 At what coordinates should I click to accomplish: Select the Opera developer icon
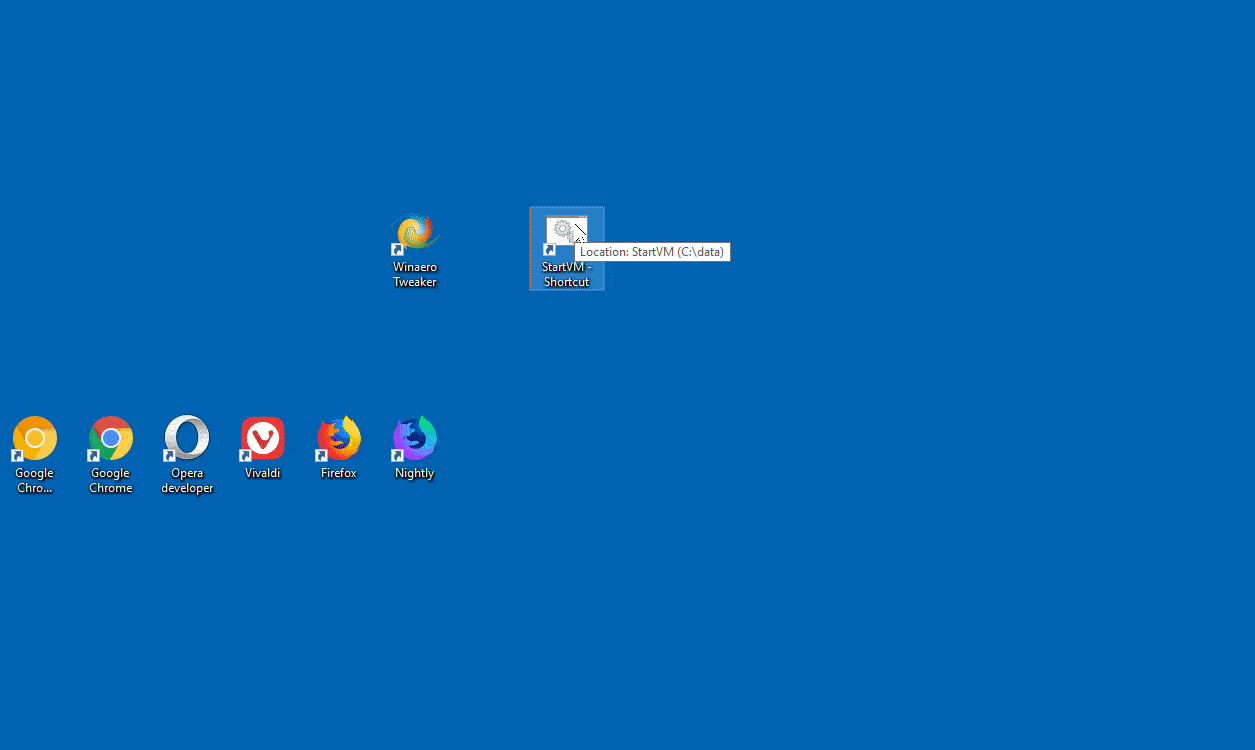[x=187, y=439]
